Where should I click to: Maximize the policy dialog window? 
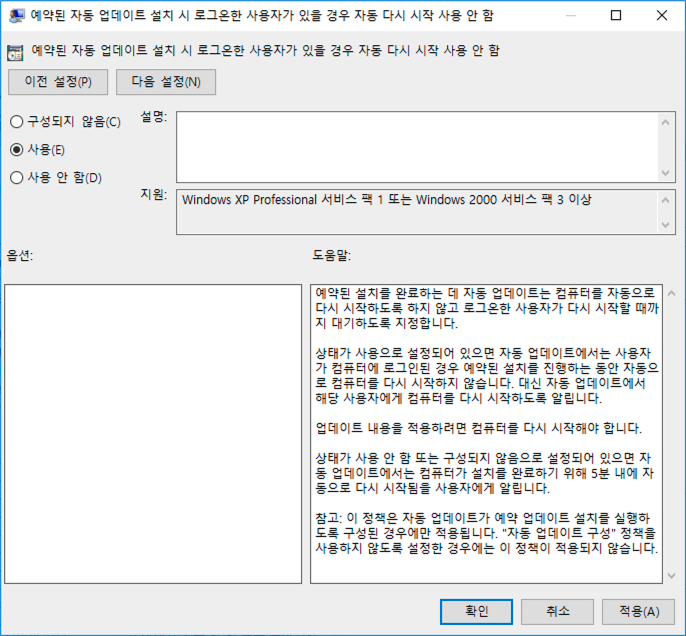coord(616,15)
